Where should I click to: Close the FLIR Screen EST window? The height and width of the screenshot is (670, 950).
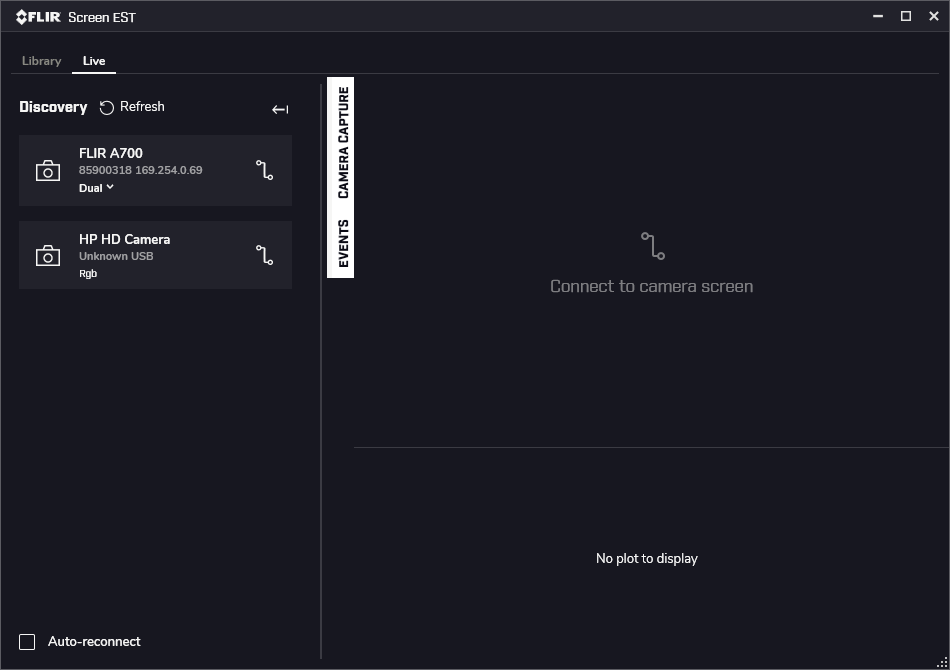coord(934,16)
